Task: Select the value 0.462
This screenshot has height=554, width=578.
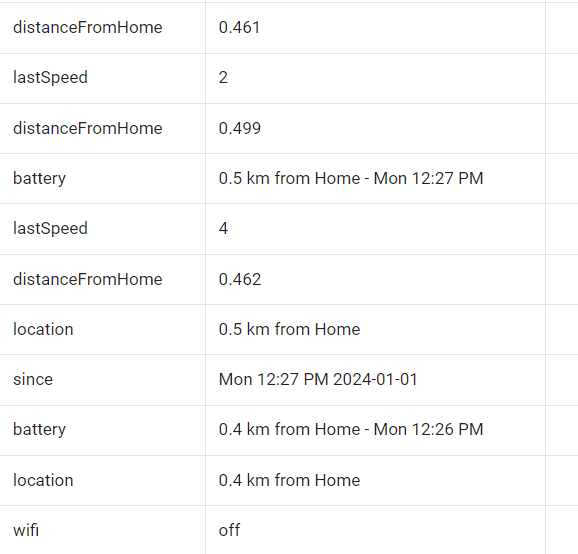Action: pos(240,279)
